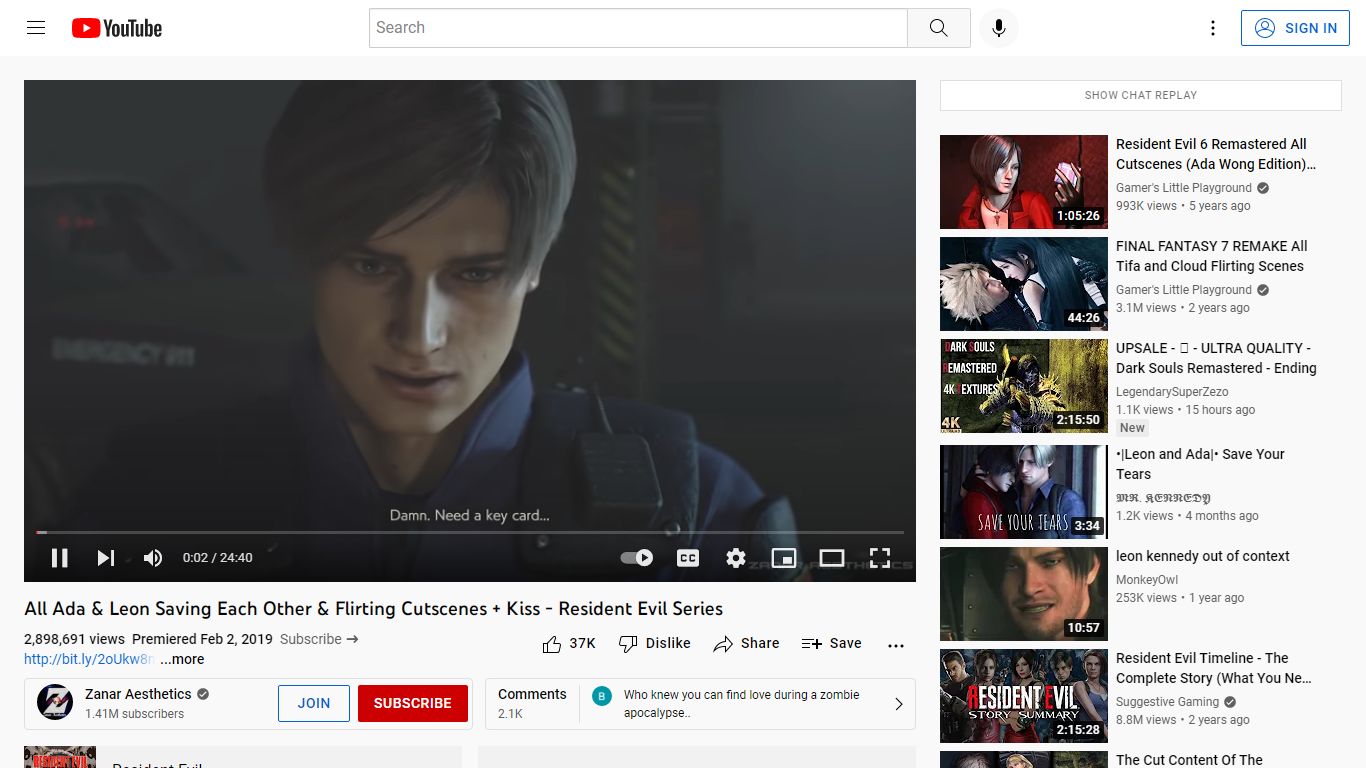Toggle autoplay switch in player
The image size is (1366, 768).
click(x=637, y=558)
